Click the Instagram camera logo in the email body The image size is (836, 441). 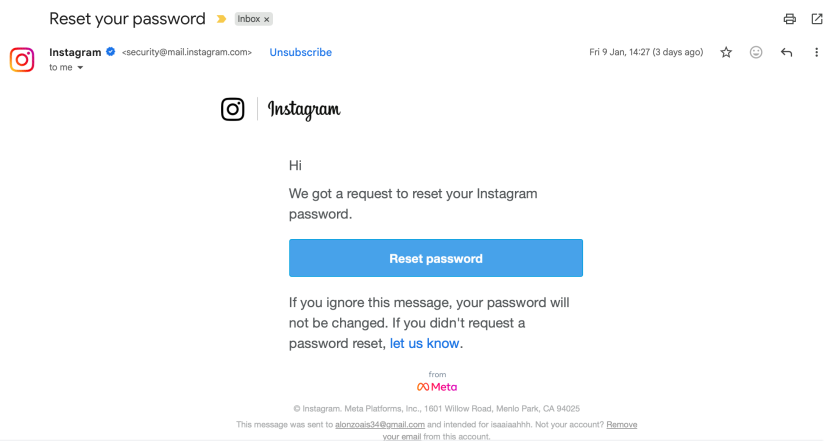[233, 109]
